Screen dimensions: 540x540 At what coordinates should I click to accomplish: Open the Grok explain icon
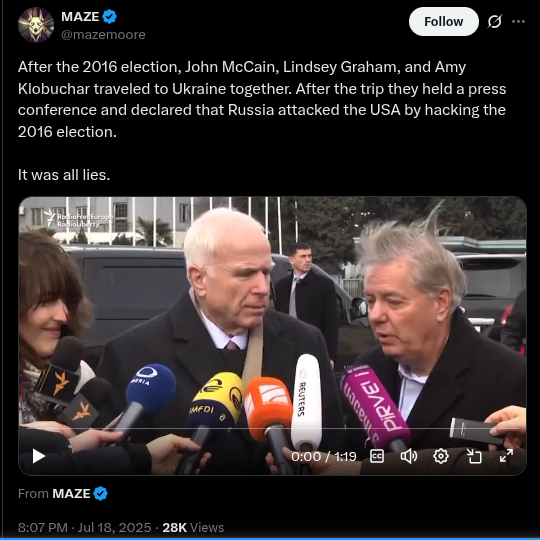495,21
